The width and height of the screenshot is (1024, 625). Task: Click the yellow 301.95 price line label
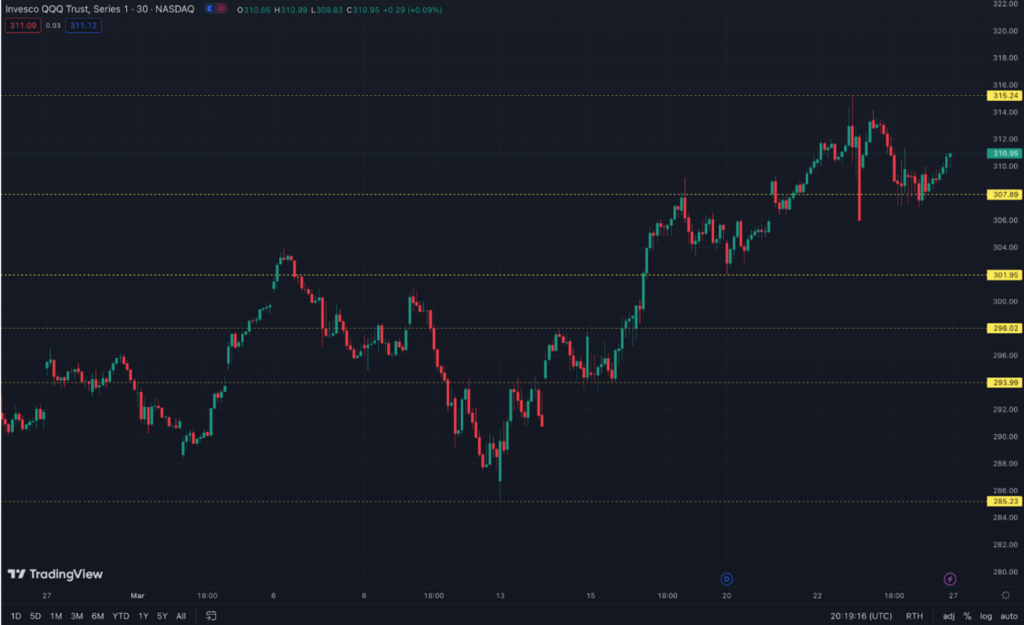pos(1004,275)
